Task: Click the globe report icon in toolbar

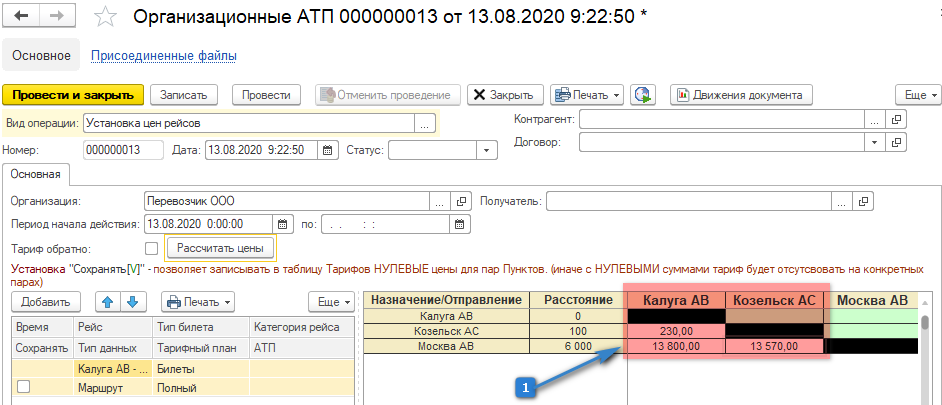Action: pyautogui.click(x=642, y=95)
